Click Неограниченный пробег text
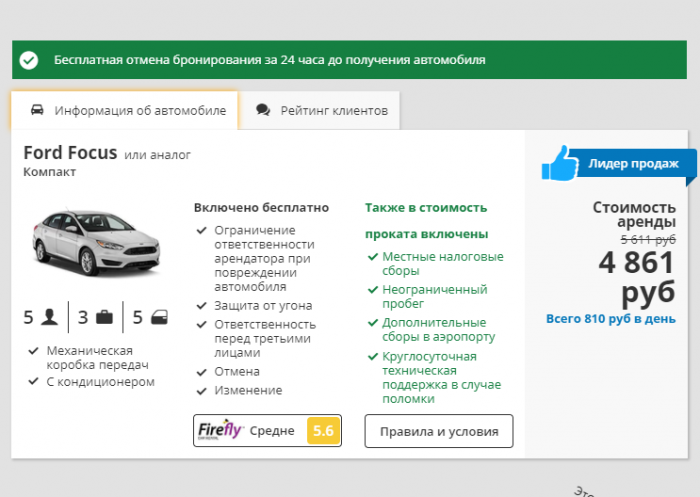Screen dimensions: 700x497 click(434, 297)
